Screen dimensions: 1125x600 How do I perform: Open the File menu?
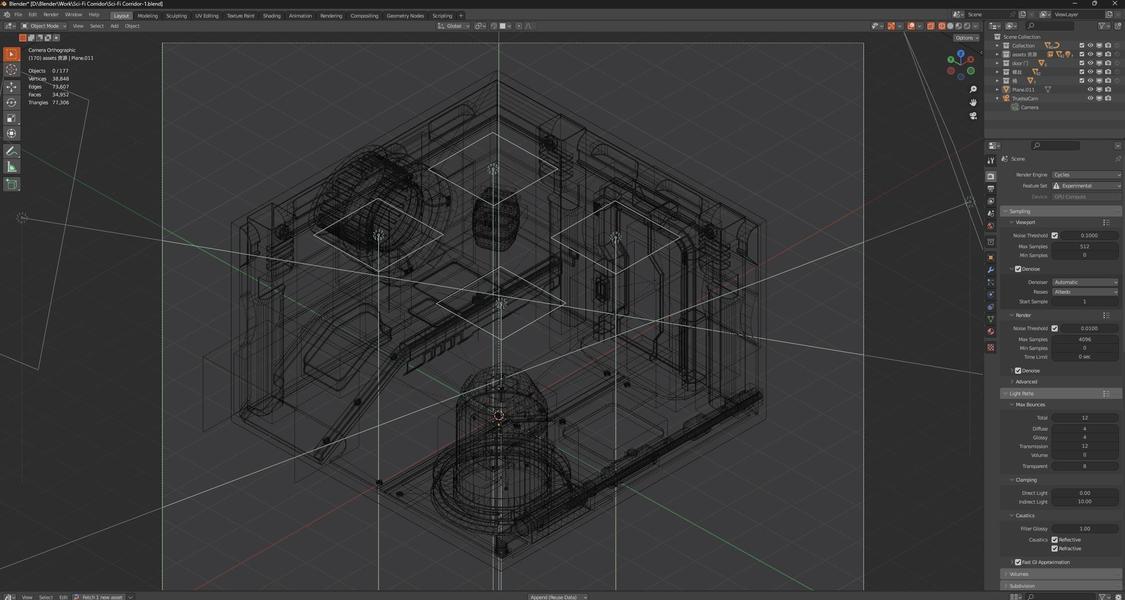[x=18, y=14]
